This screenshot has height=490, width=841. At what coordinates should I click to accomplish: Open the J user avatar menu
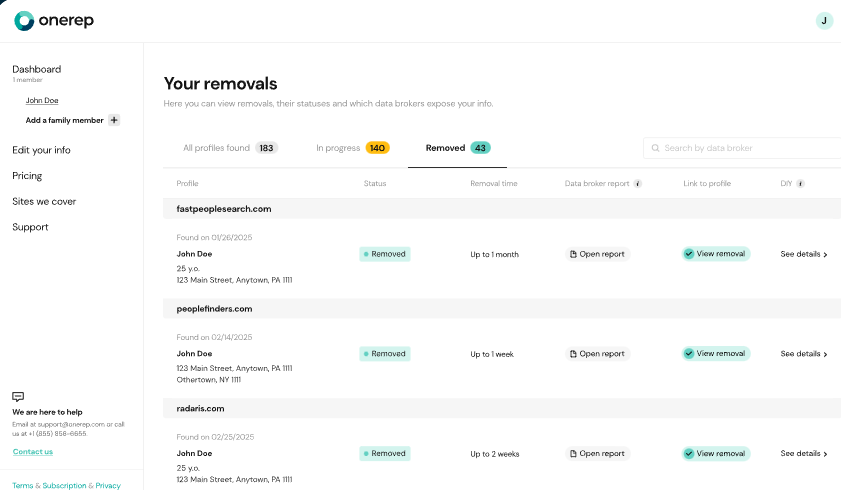(x=824, y=20)
